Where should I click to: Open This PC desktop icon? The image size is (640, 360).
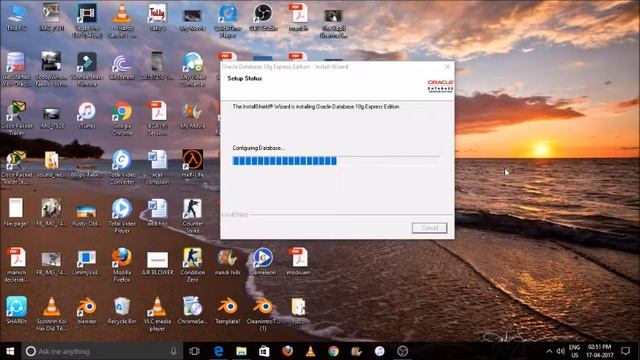16,18
